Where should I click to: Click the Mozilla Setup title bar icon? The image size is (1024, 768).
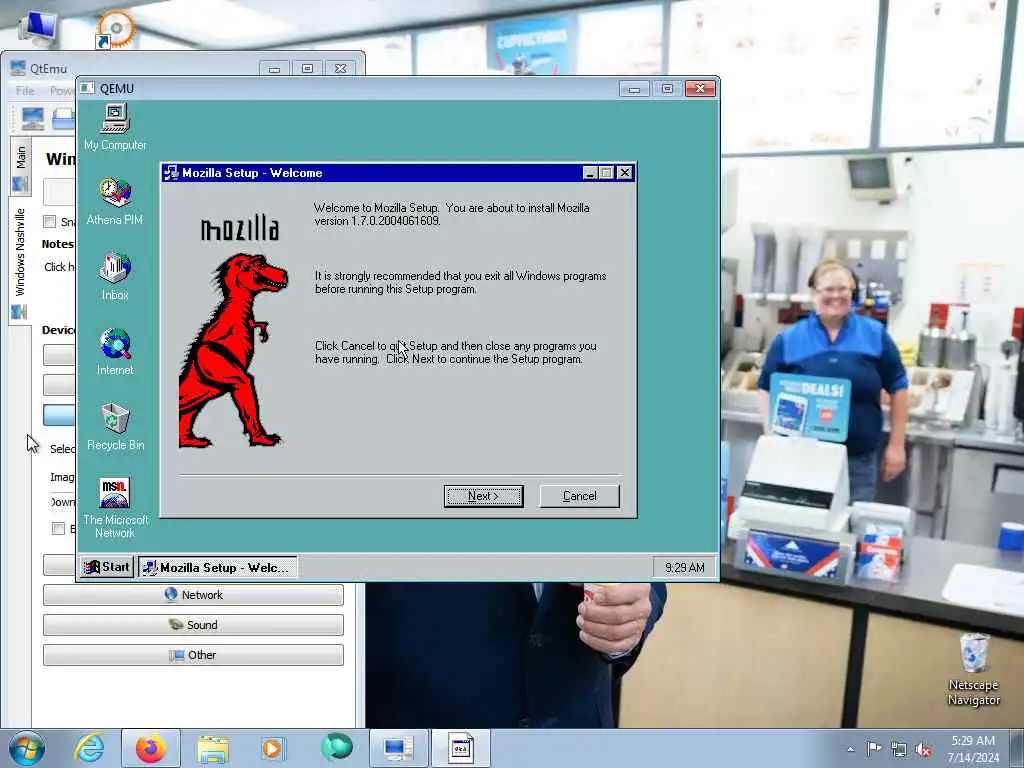(171, 172)
